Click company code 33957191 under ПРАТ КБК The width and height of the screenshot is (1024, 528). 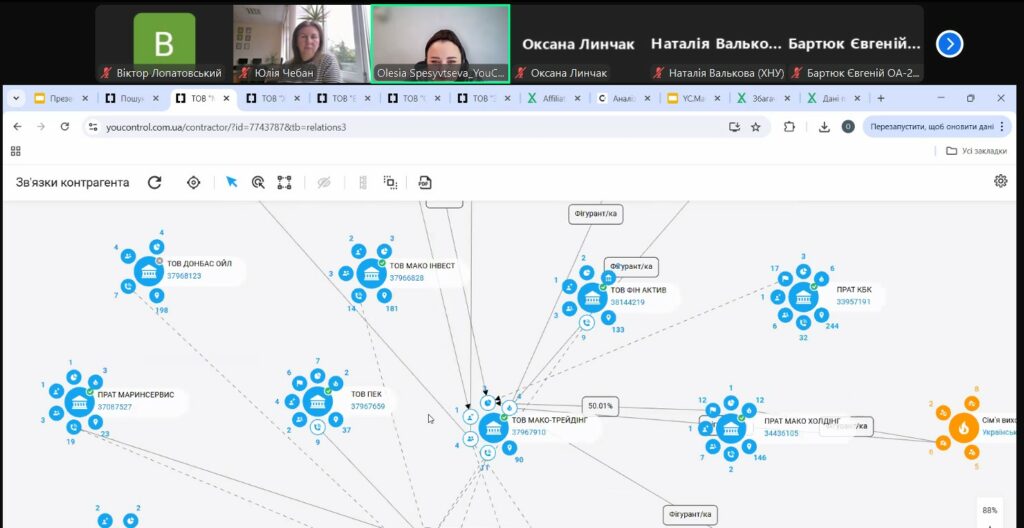click(x=854, y=302)
